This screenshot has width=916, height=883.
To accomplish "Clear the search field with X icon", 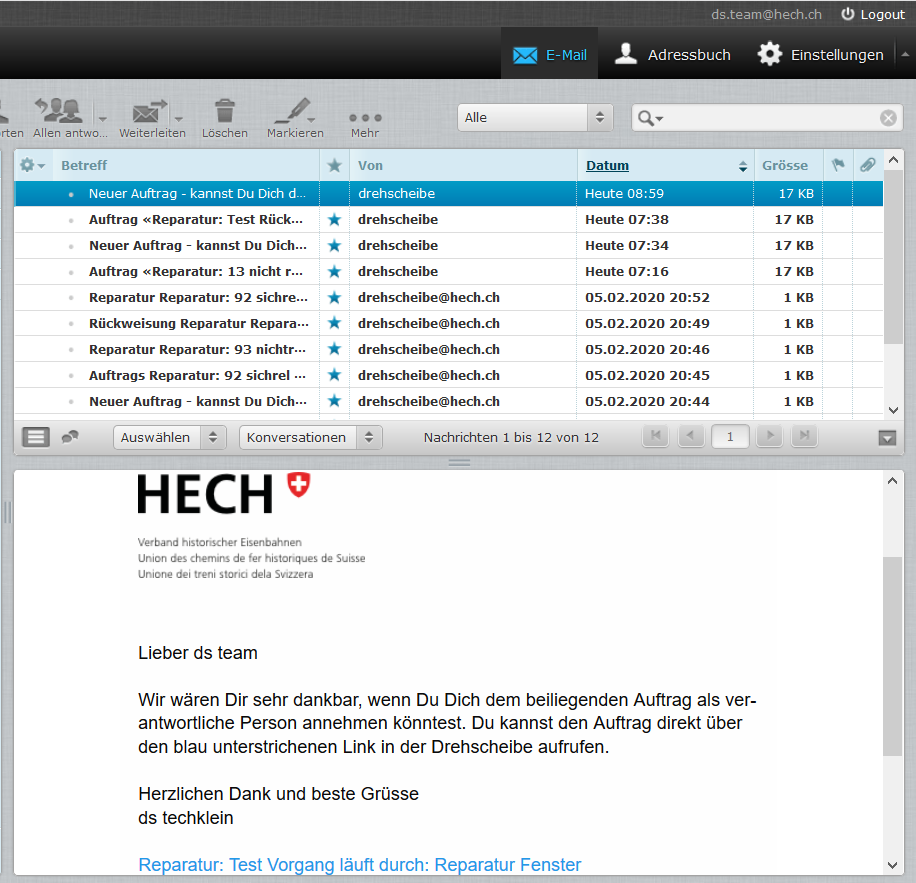I will 888,118.
